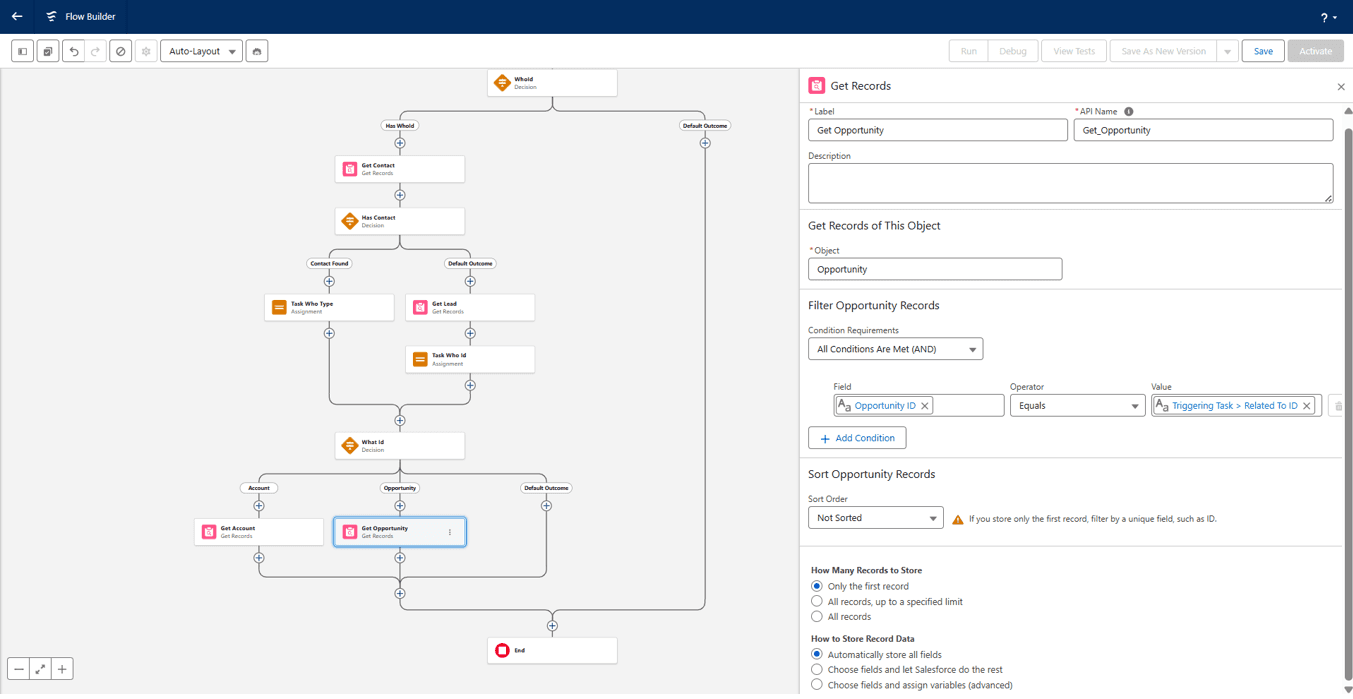1353x699 pixels.
Task: Click the Opportunity outcome label
Action: [x=400, y=488]
